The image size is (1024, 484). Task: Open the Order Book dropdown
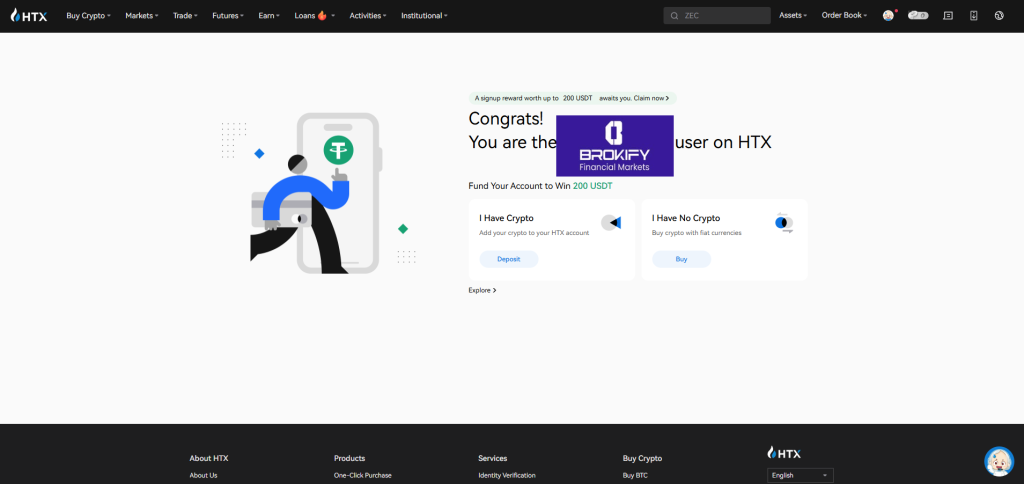pyautogui.click(x=844, y=16)
